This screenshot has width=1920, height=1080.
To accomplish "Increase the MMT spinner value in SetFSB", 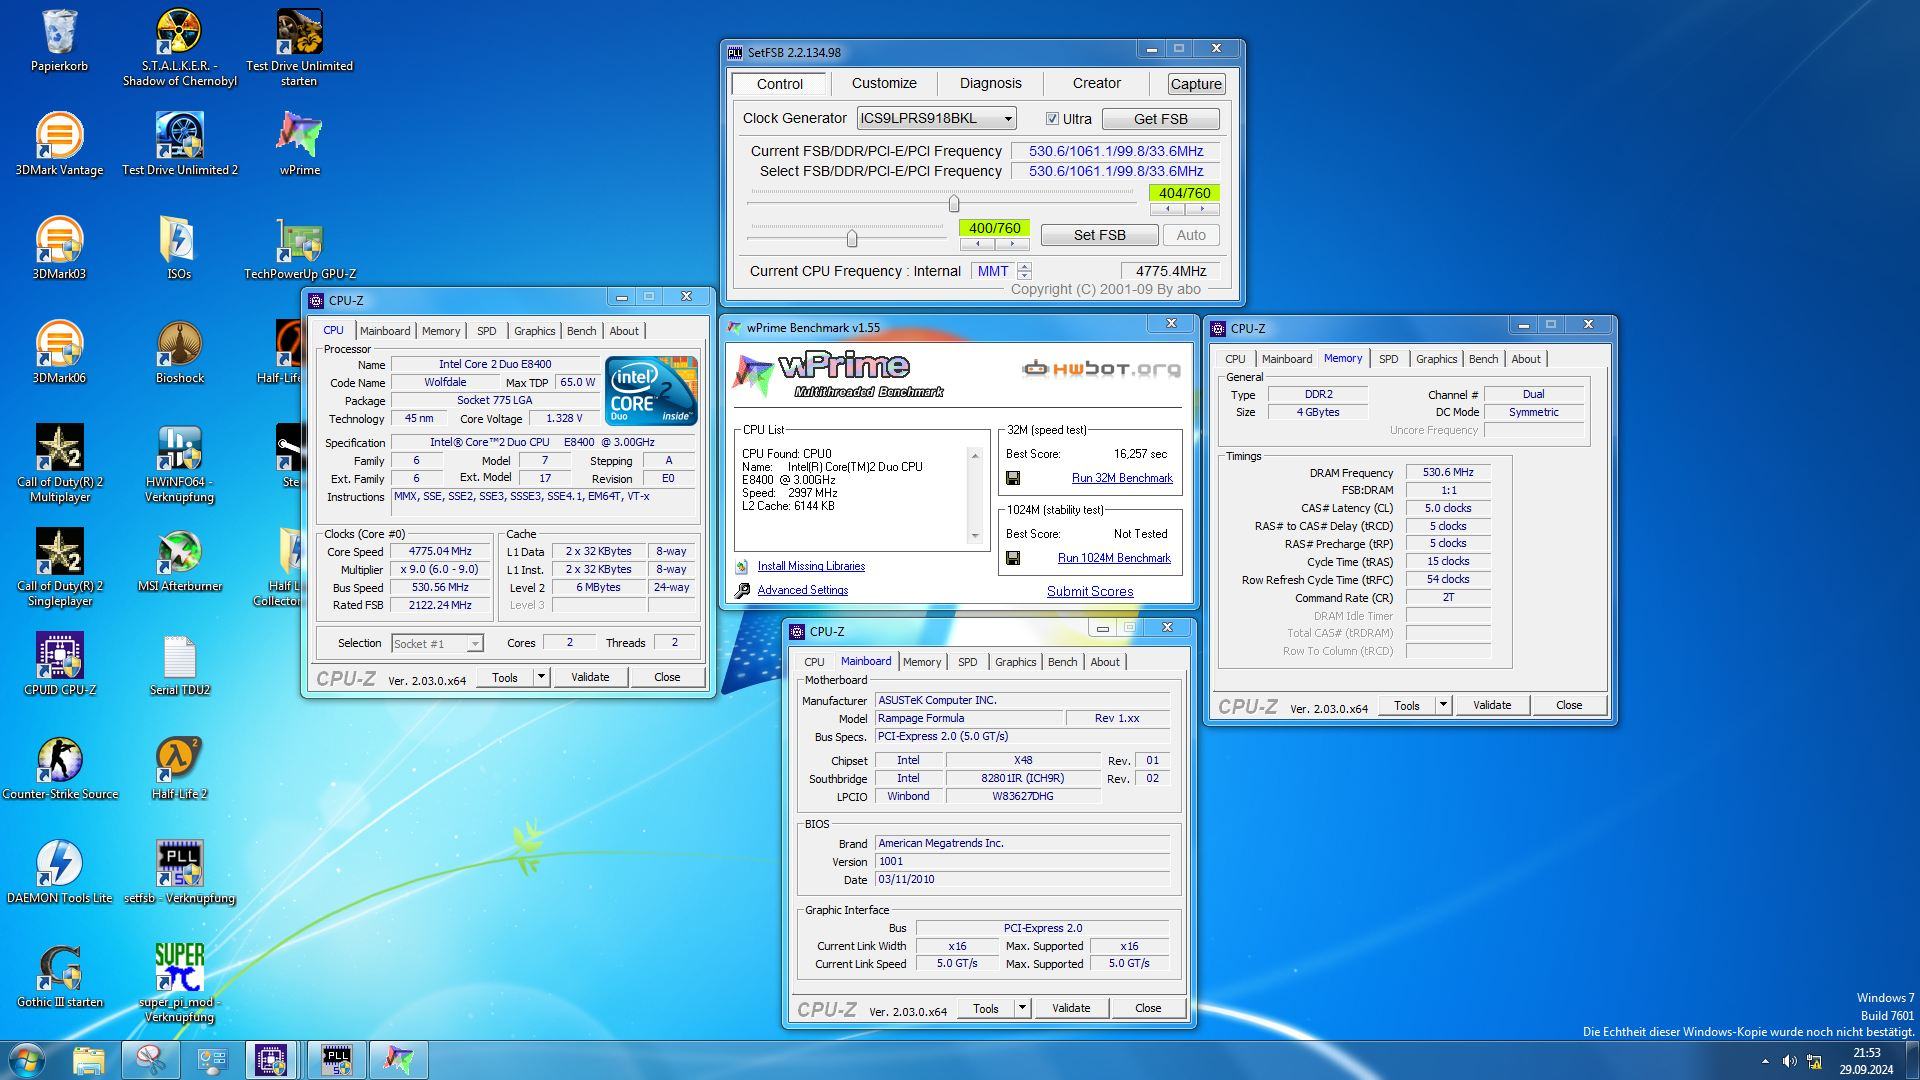I will coord(1024,267).
